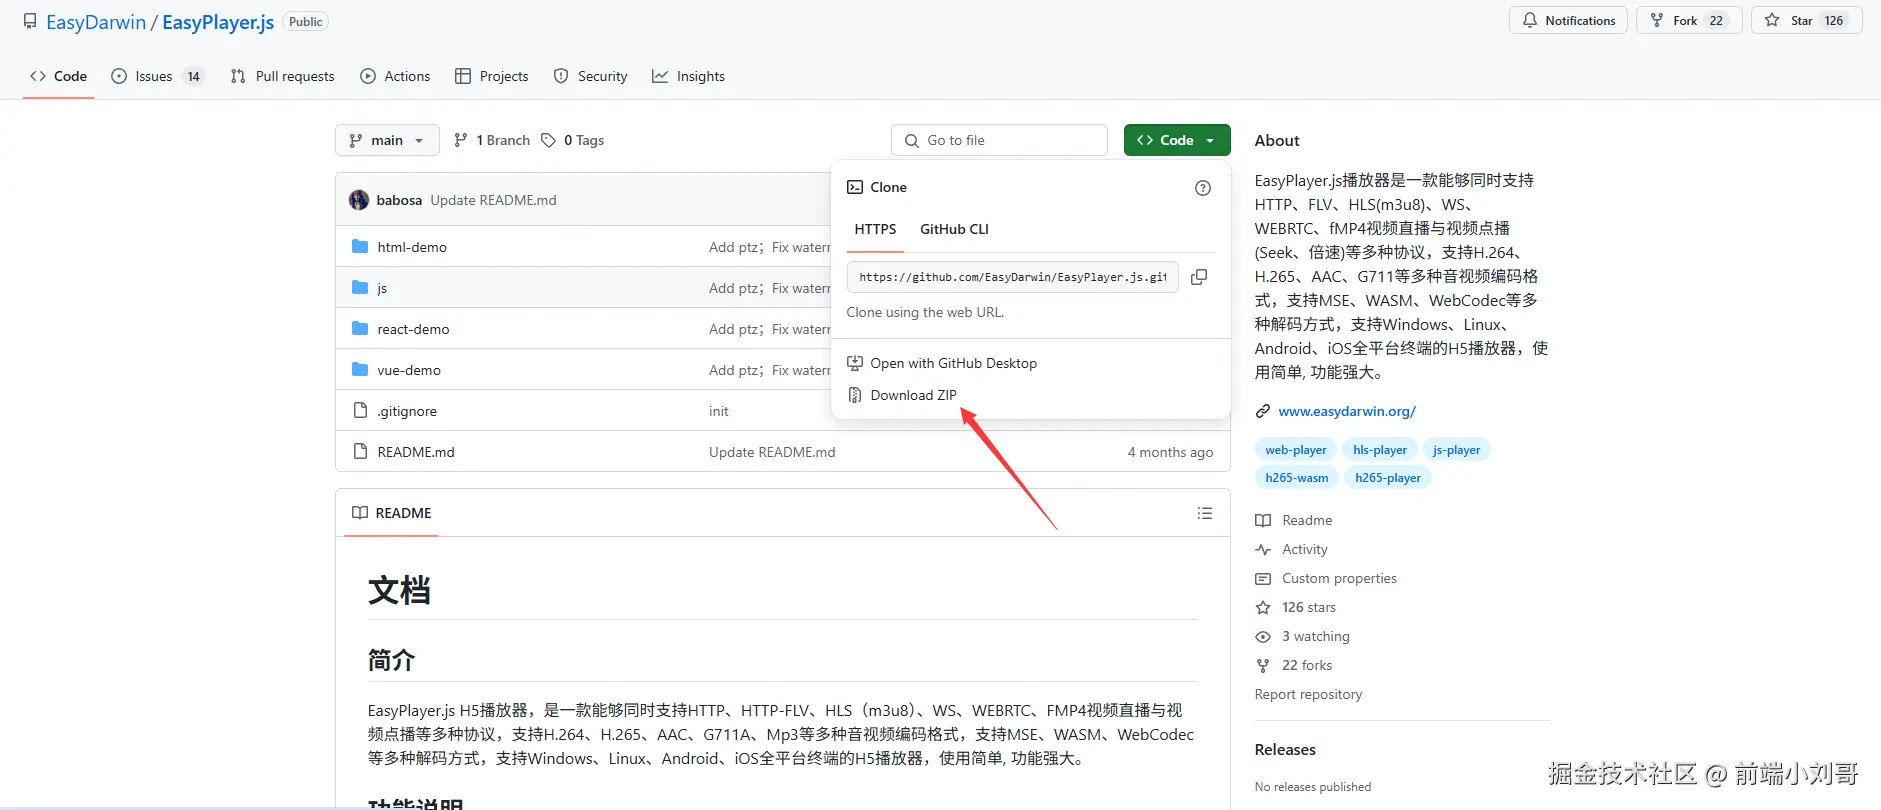1881x810 pixels.
Task: View the 126 stars link
Action: (x=1309, y=607)
